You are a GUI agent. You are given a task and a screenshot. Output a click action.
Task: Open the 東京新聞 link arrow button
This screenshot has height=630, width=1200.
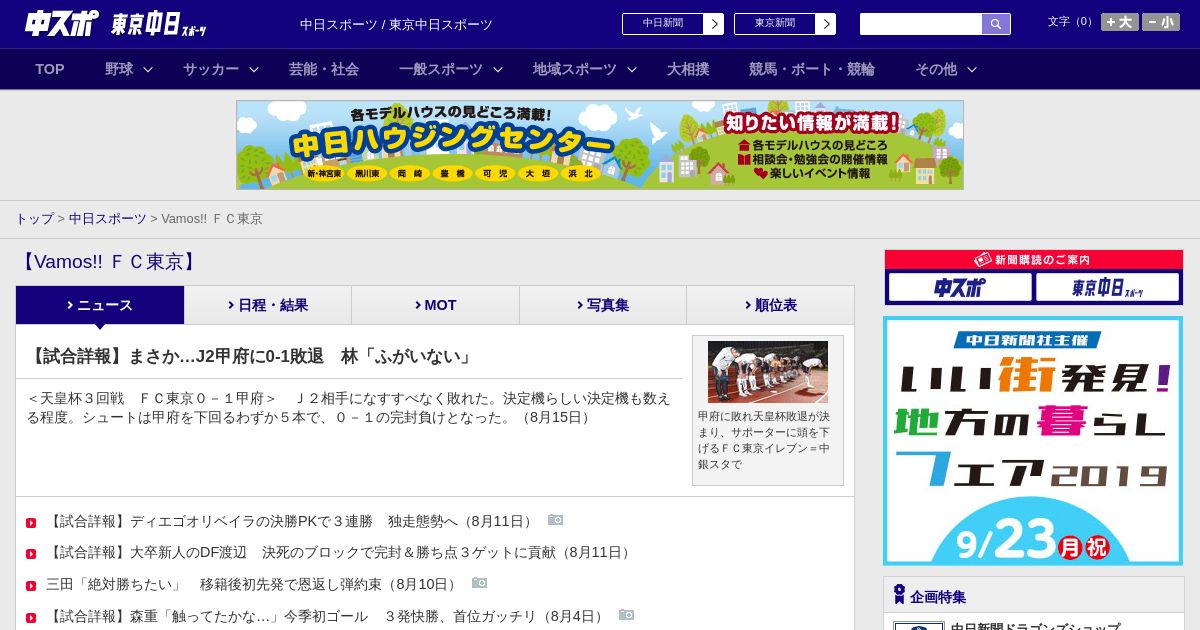tap(825, 24)
